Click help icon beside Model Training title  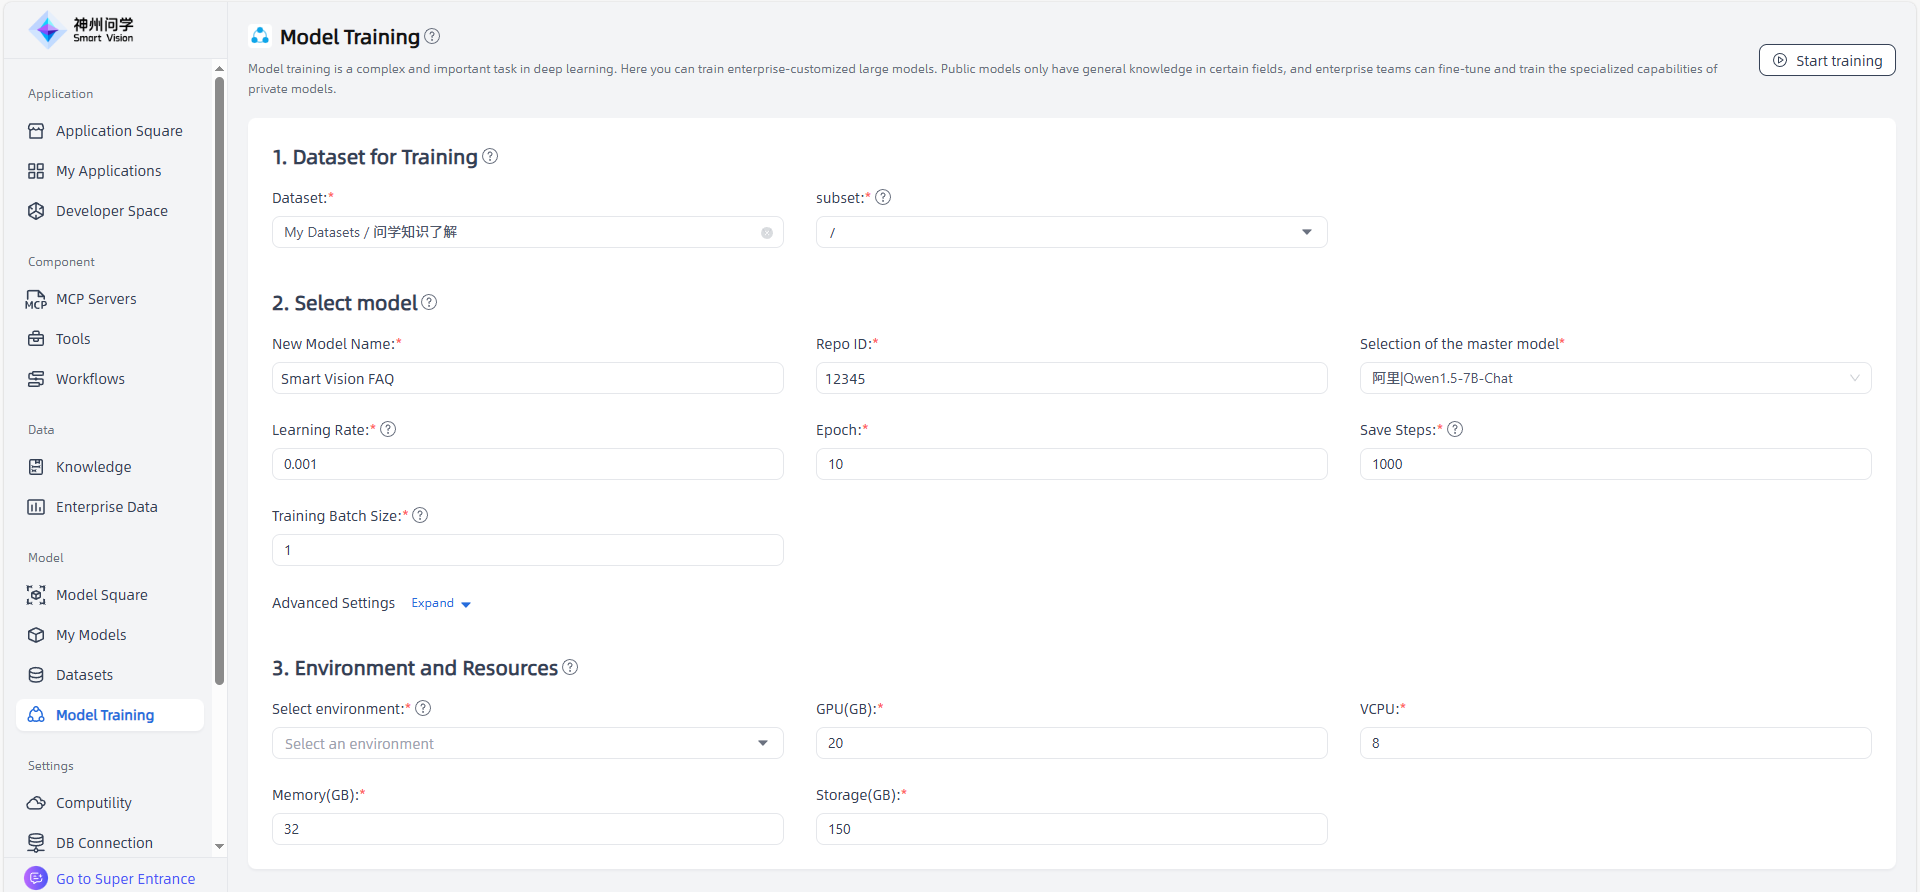point(432,36)
